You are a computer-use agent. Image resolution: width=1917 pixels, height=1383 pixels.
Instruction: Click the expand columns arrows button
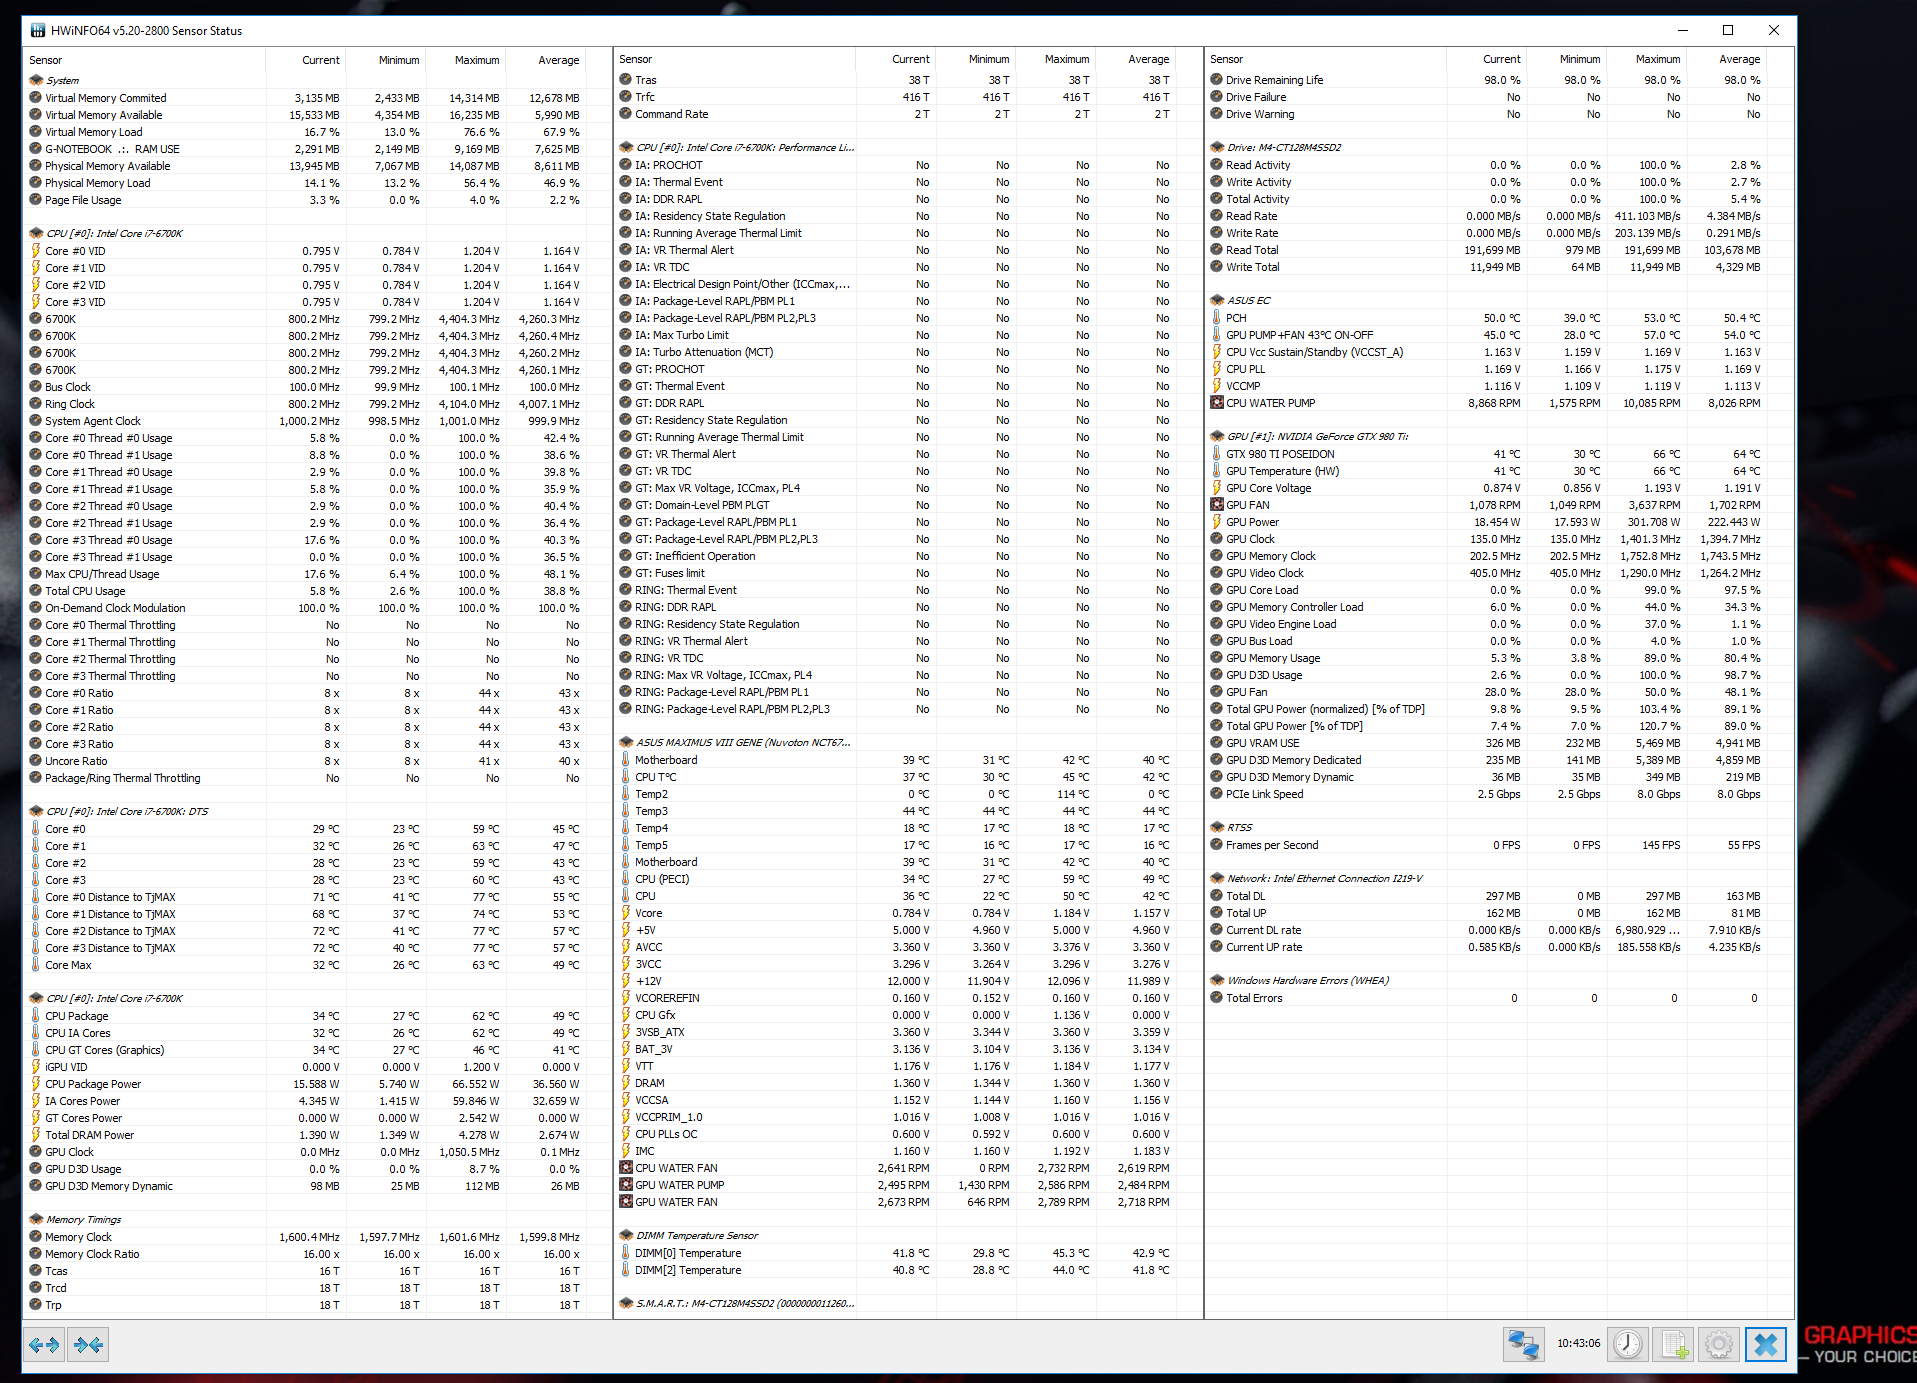point(44,1345)
